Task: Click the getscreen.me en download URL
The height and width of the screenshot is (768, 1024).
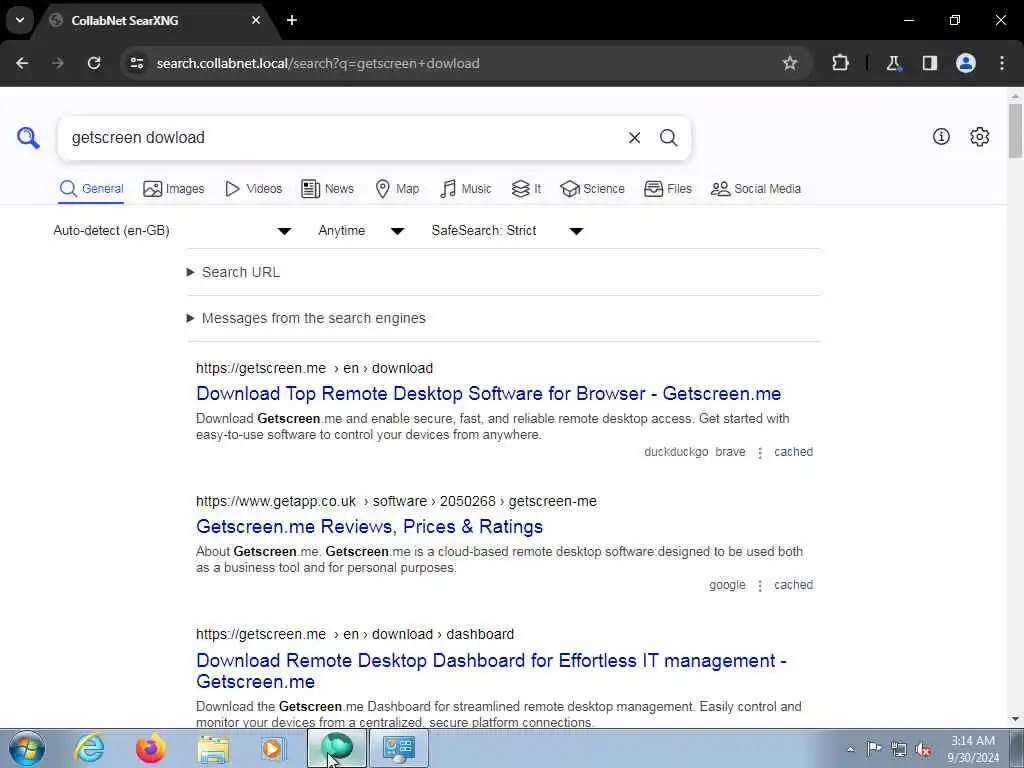Action: pos(315,368)
